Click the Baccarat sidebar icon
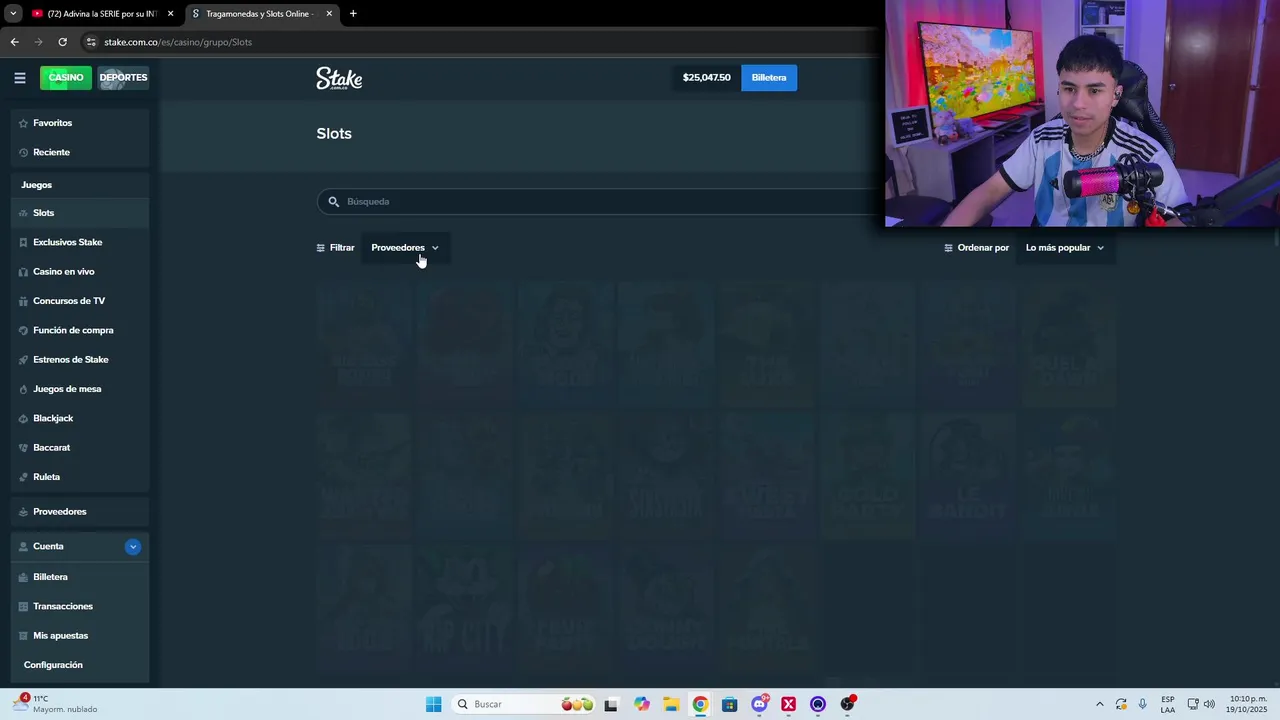Image resolution: width=1280 pixels, height=720 pixels. [x=24, y=448]
